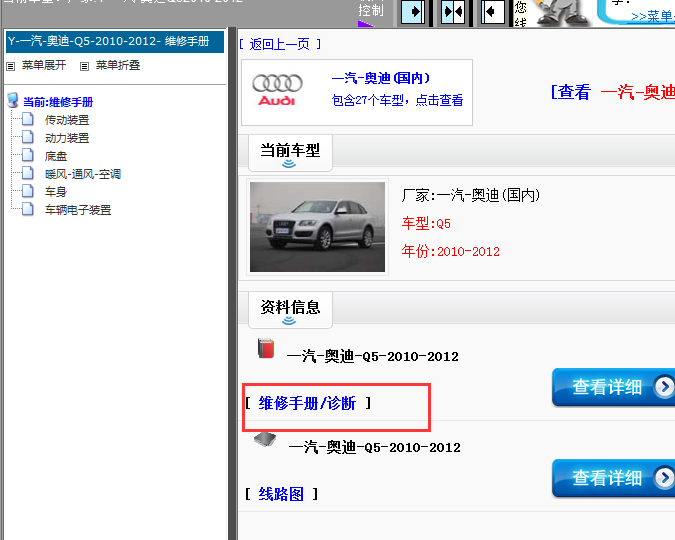Click the 控制 label in the header
This screenshot has height=540, width=675.
[x=371, y=10]
